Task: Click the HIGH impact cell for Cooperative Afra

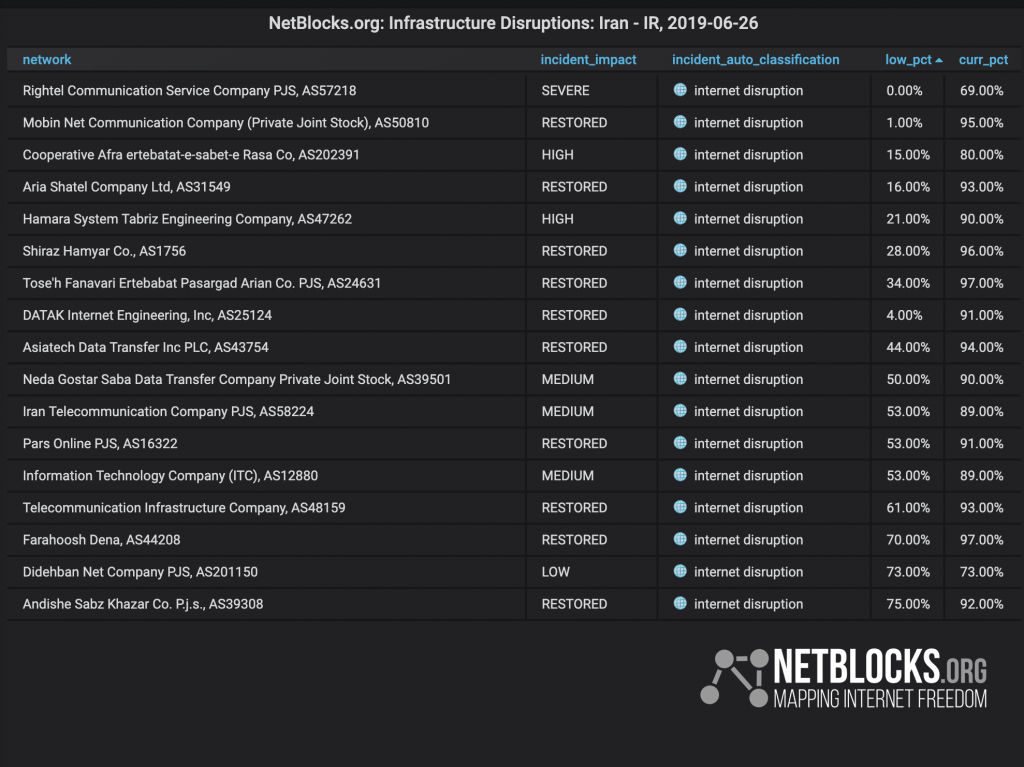Action: coord(558,155)
